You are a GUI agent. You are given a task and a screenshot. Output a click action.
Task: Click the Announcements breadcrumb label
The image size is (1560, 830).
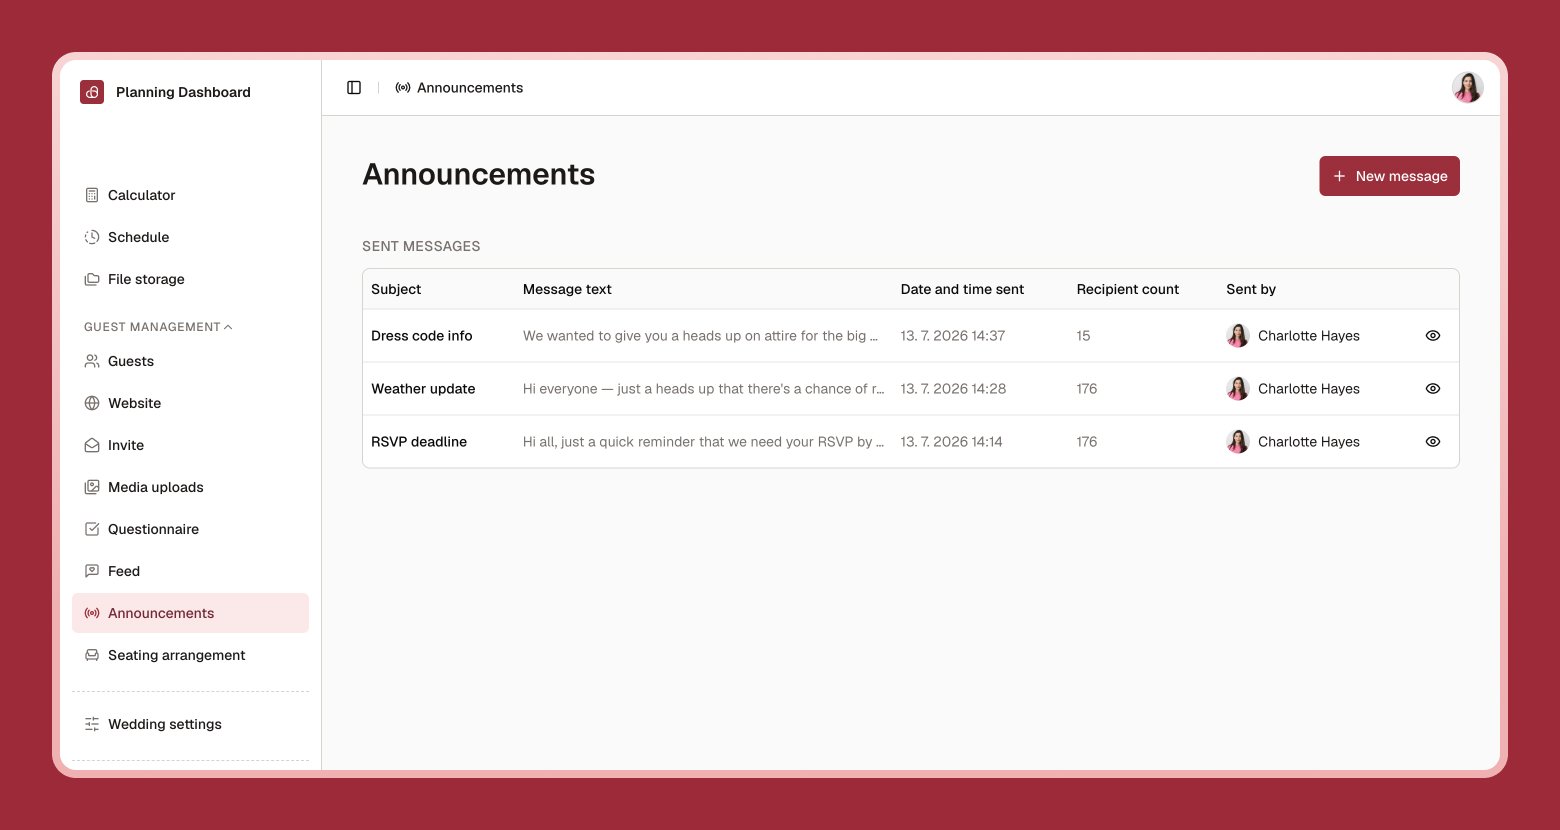(470, 88)
